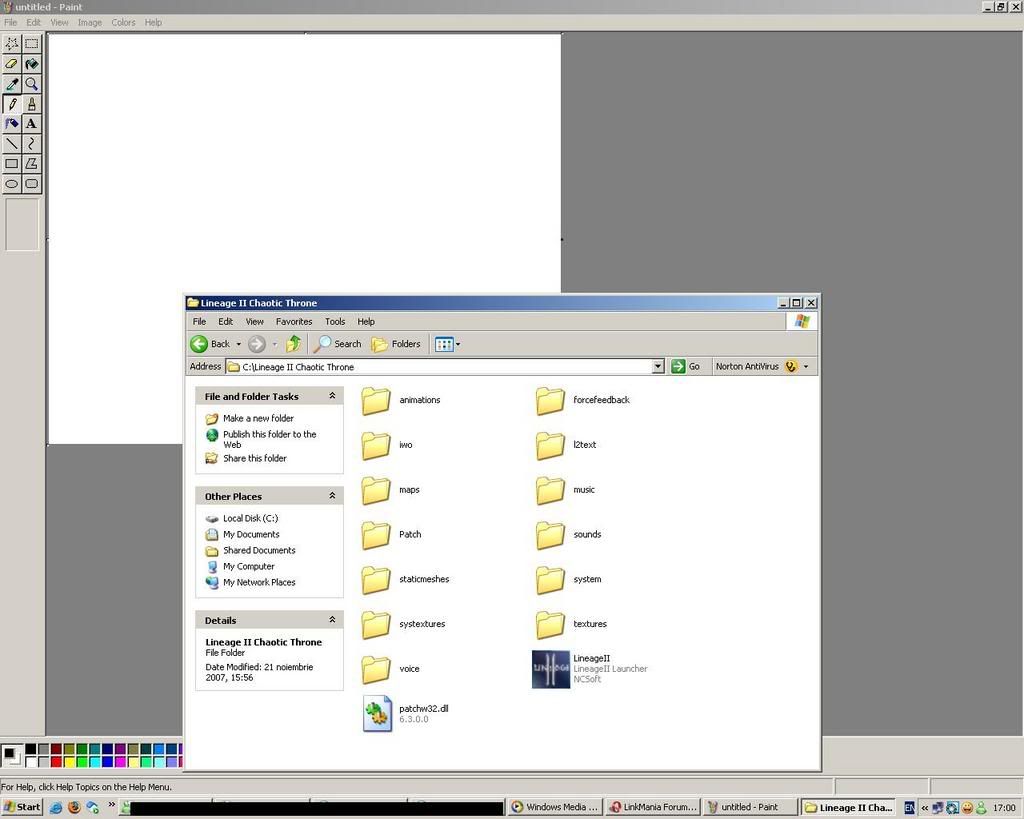Collapse the Details panel
This screenshot has width=1024, height=819.
(332, 620)
